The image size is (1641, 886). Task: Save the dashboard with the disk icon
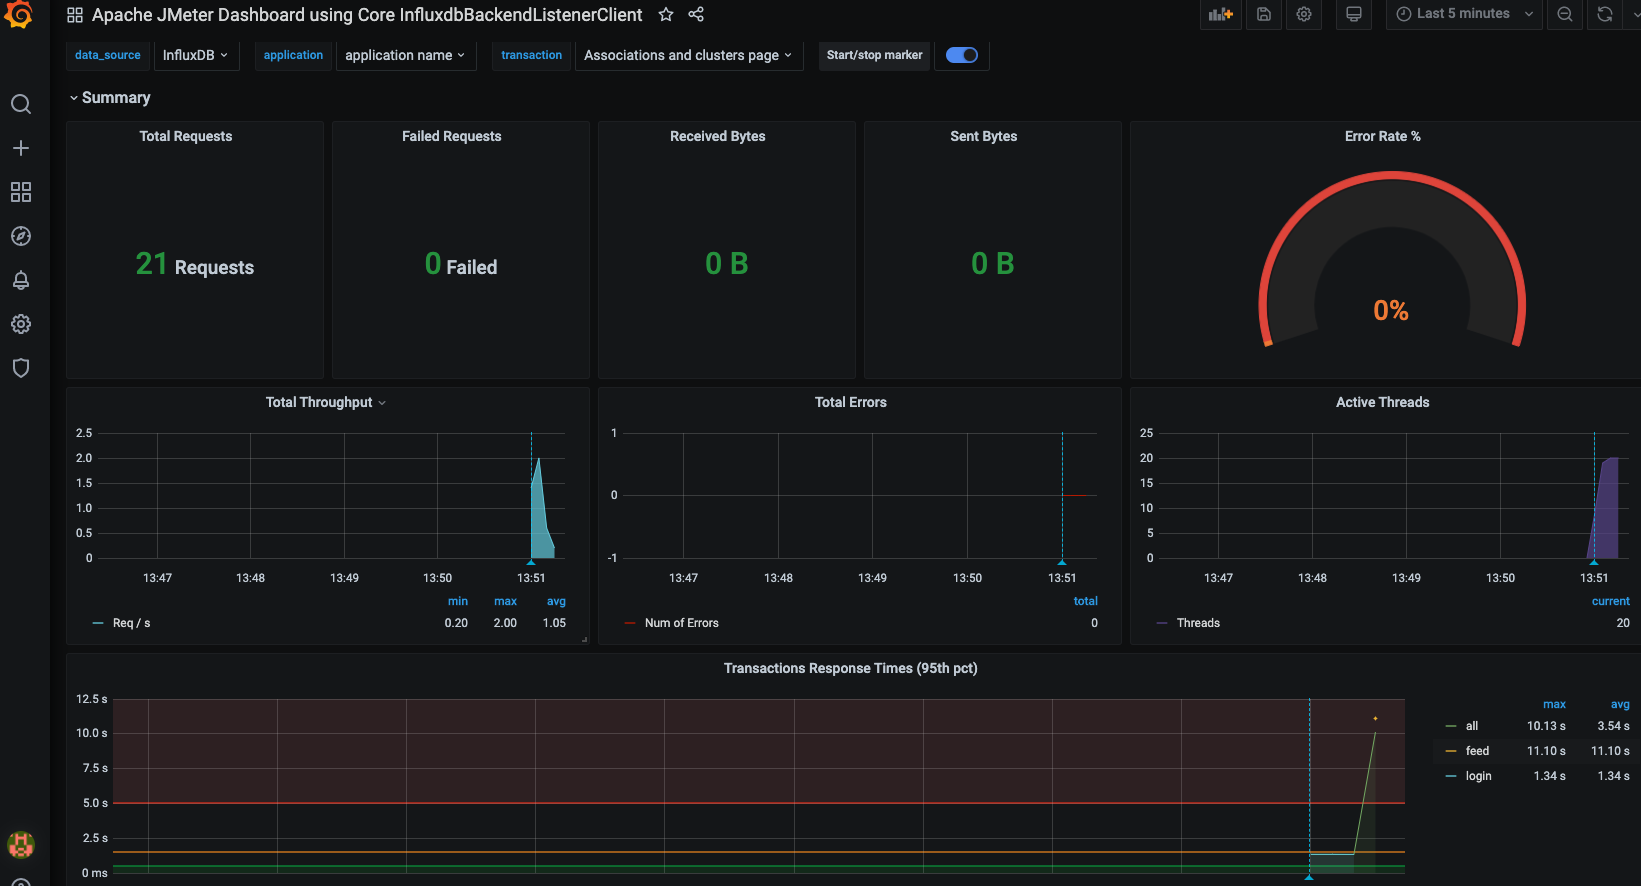tap(1264, 14)
